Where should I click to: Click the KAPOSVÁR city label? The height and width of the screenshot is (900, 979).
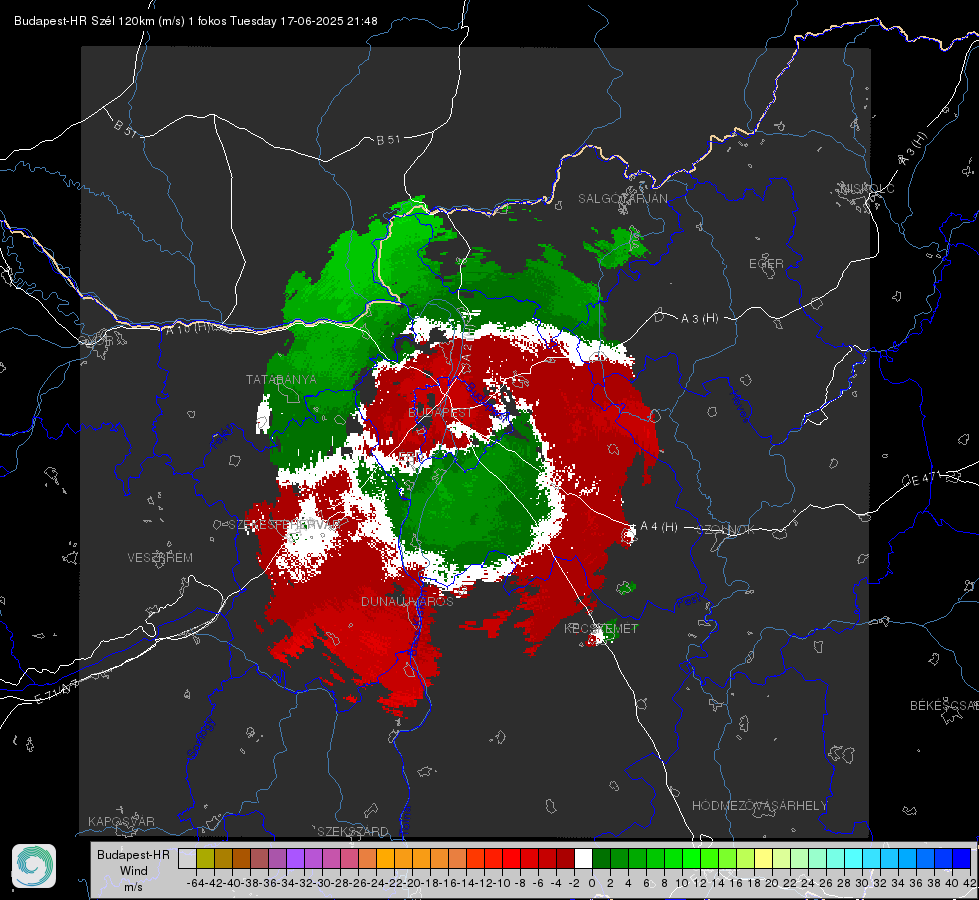pyautogui.click(x=121, y=821)
